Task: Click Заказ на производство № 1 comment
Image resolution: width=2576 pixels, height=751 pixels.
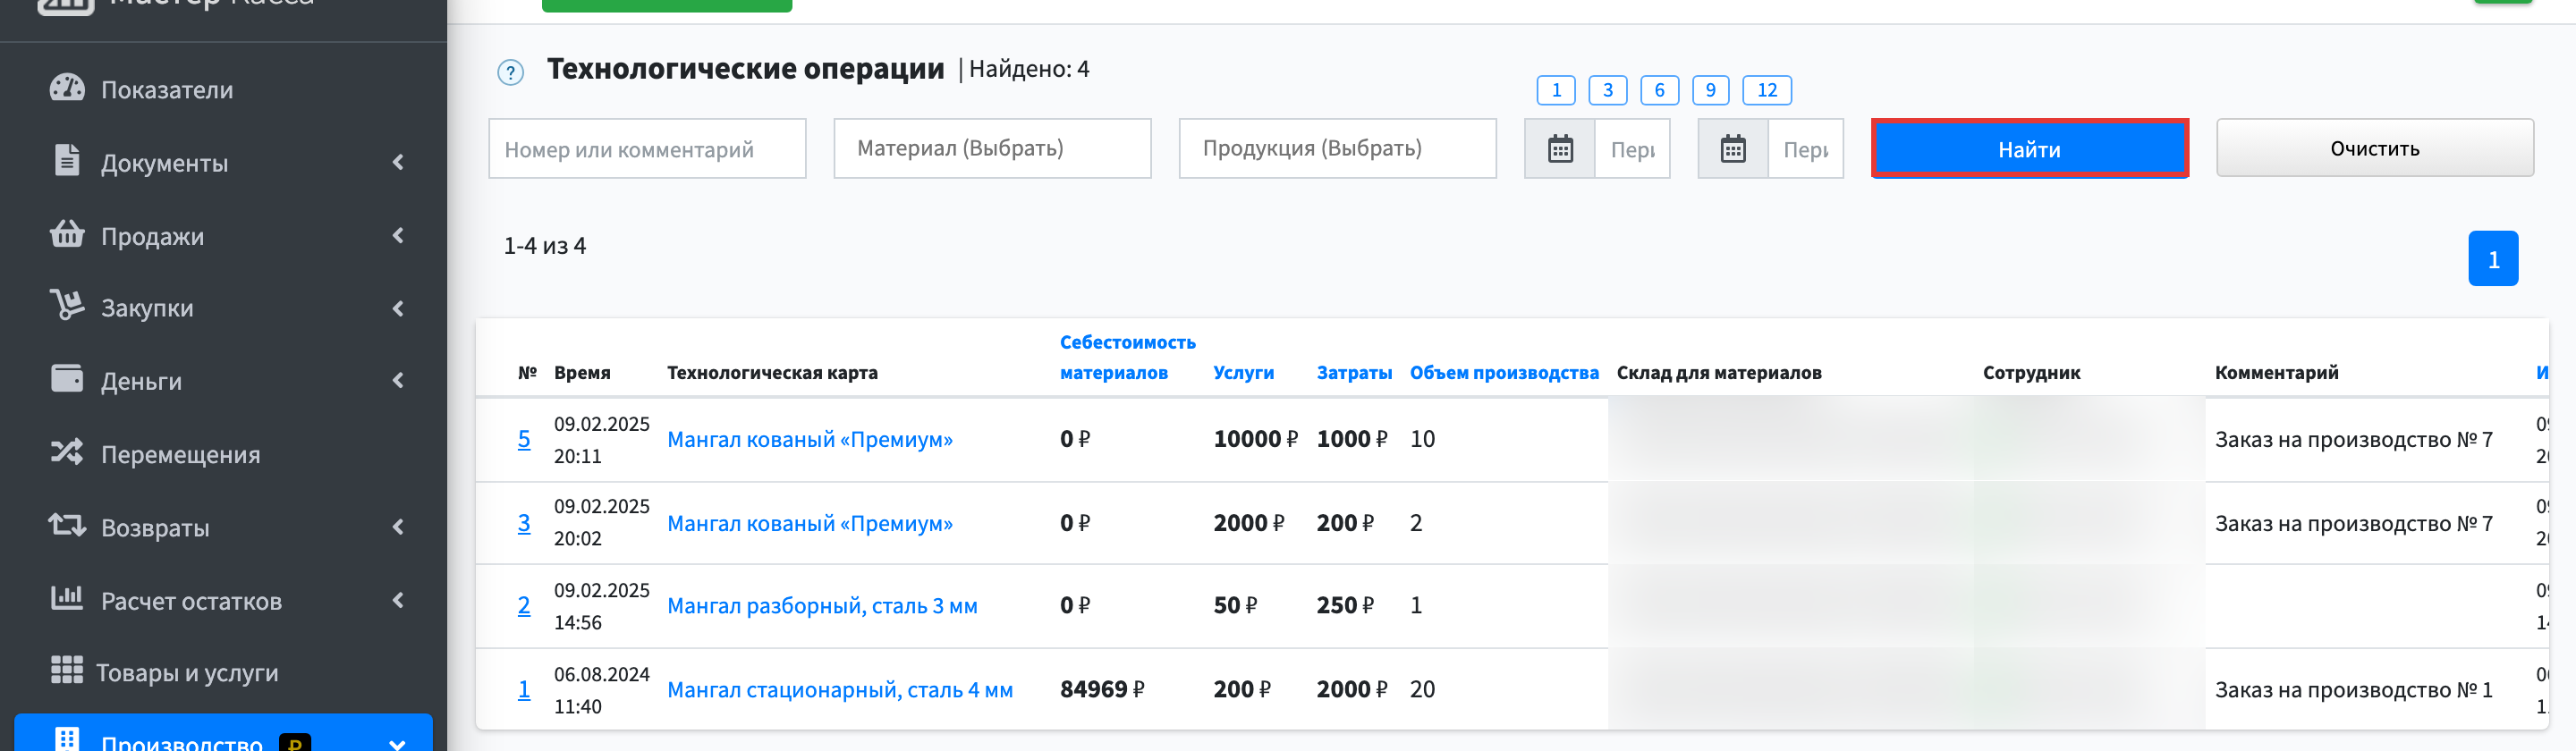Action: (2353, 690)
